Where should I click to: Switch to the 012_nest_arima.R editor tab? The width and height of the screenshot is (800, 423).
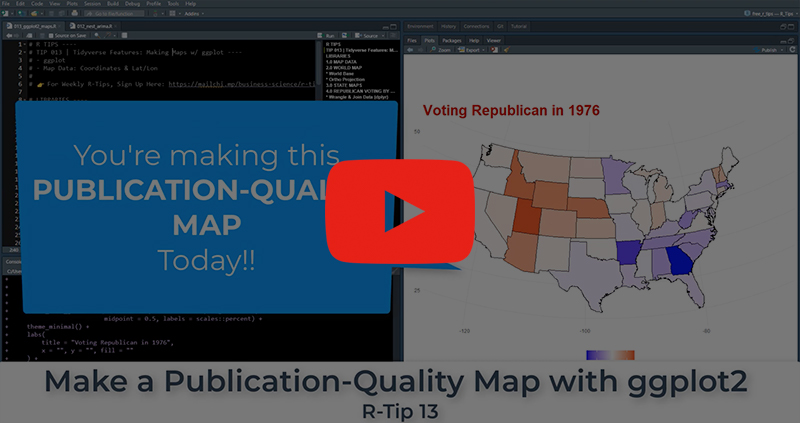point(94,26)
